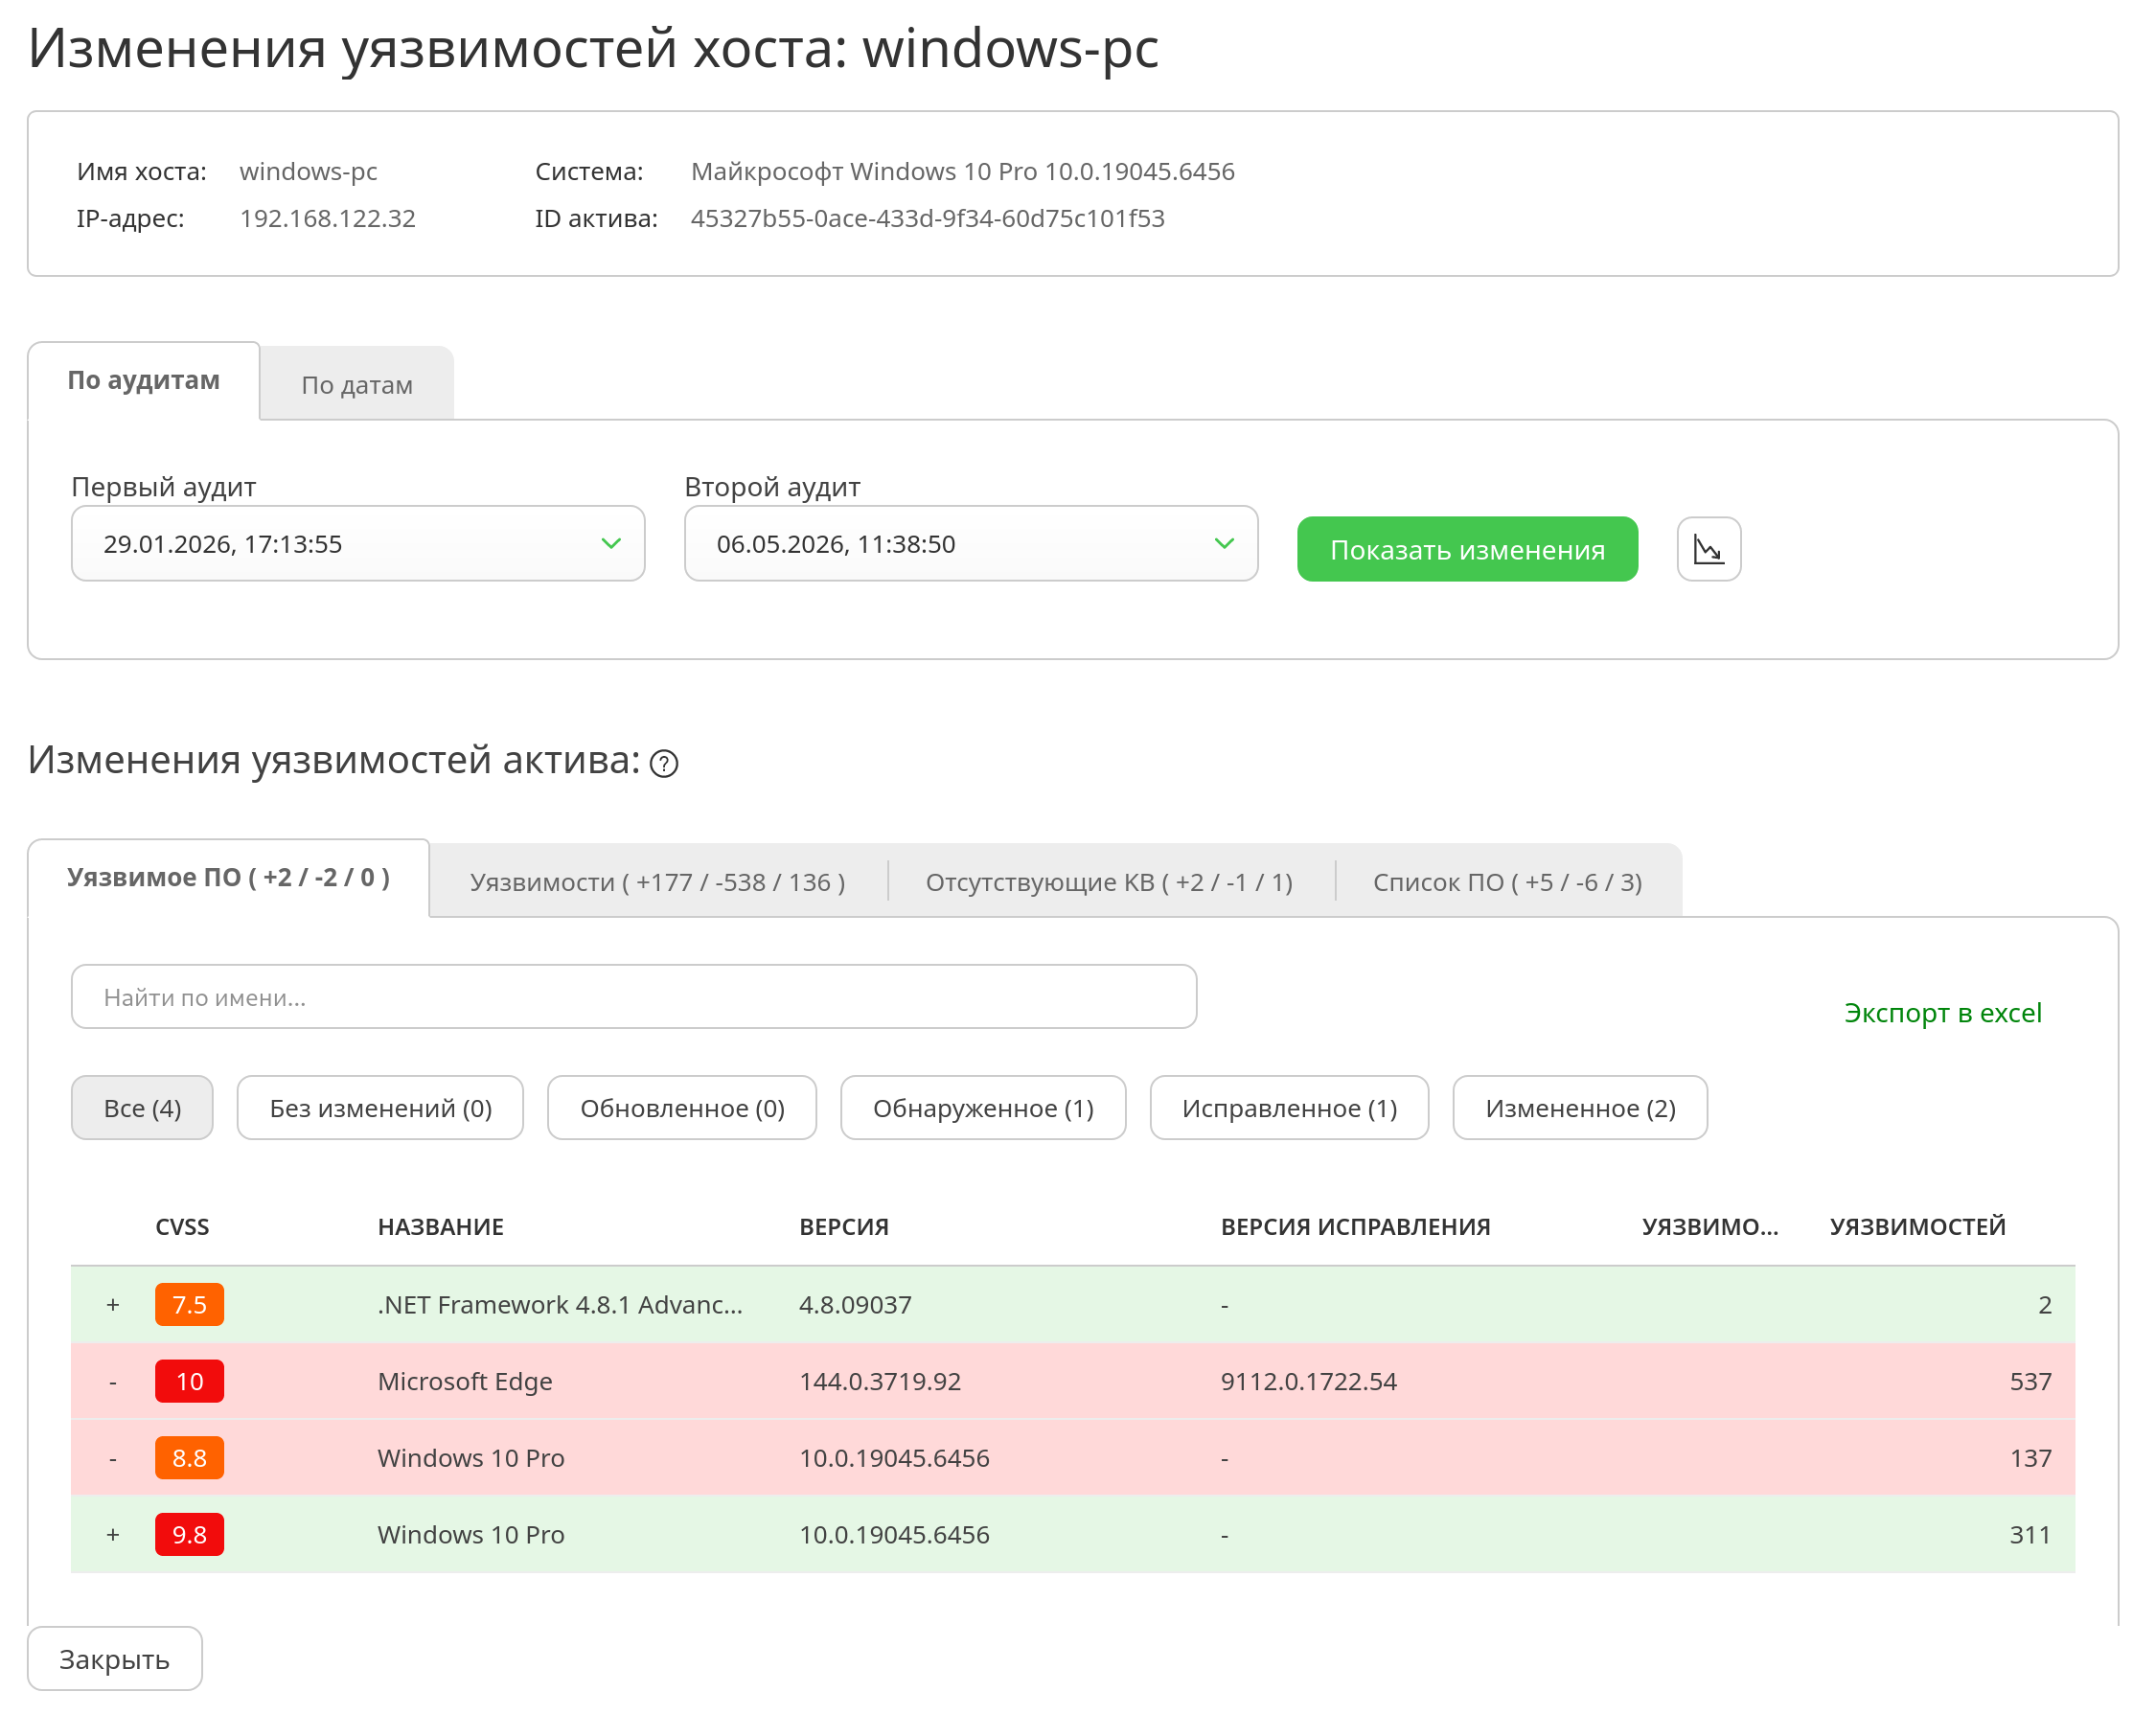Switch to the 'По аудитам' tab

pyautogui.click(x=144, y=380)
